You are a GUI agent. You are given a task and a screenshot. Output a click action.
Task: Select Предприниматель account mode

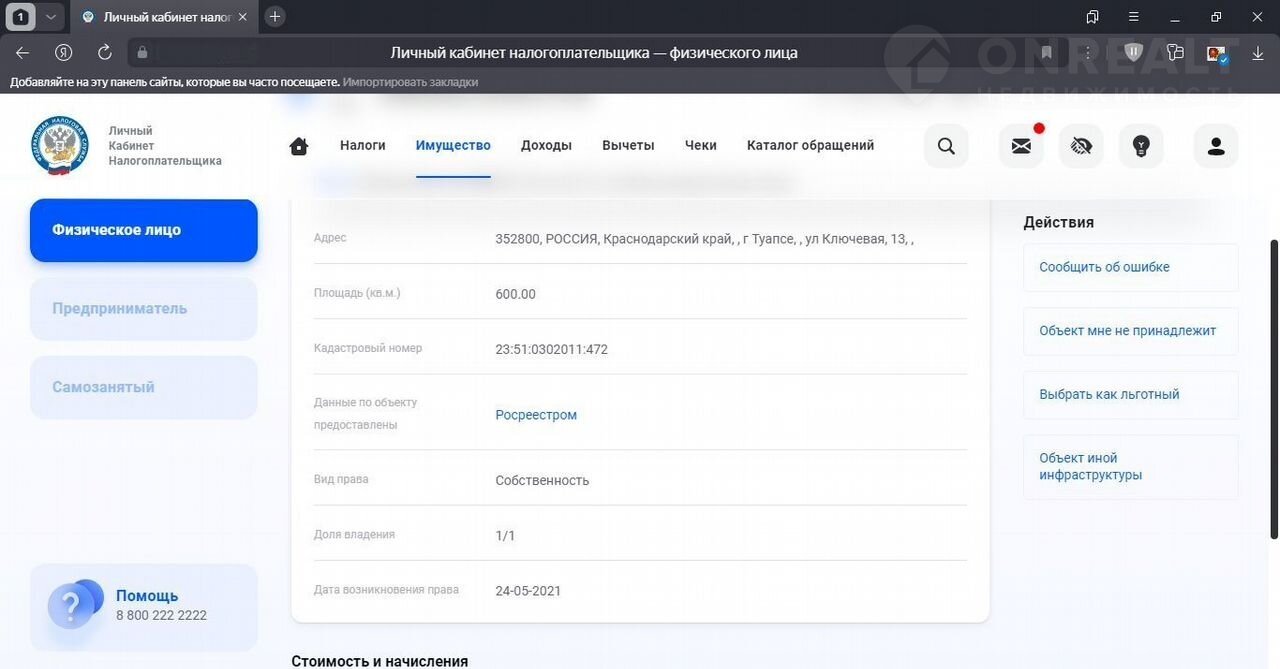click(x=144, y=309)
